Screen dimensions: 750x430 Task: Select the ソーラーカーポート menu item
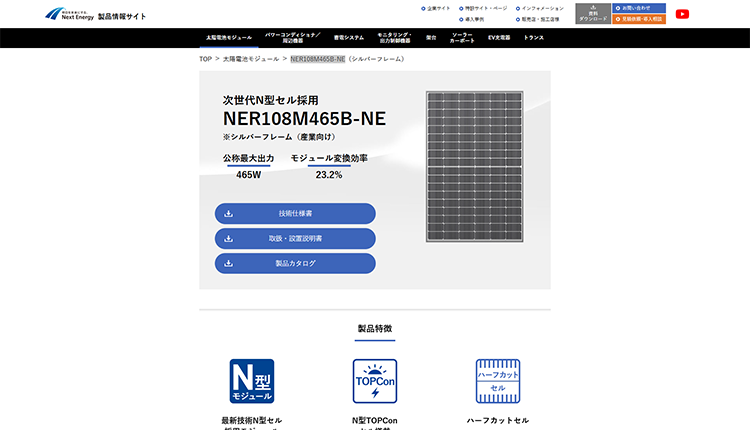[462, 38]
